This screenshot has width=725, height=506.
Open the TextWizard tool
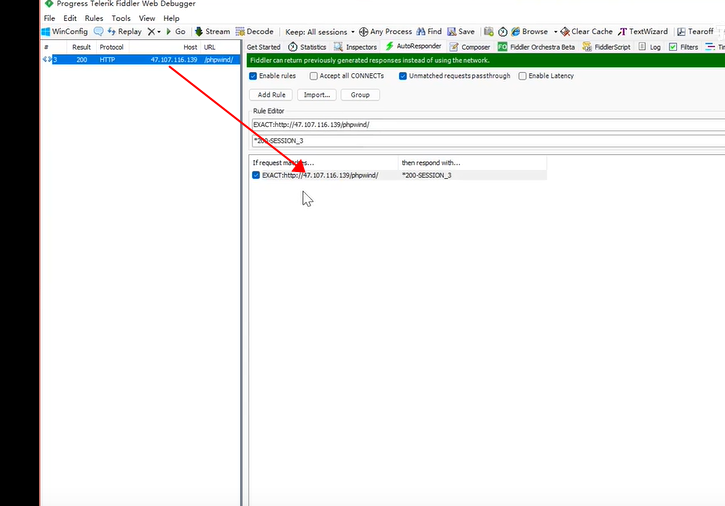click(x=643, y=31)
